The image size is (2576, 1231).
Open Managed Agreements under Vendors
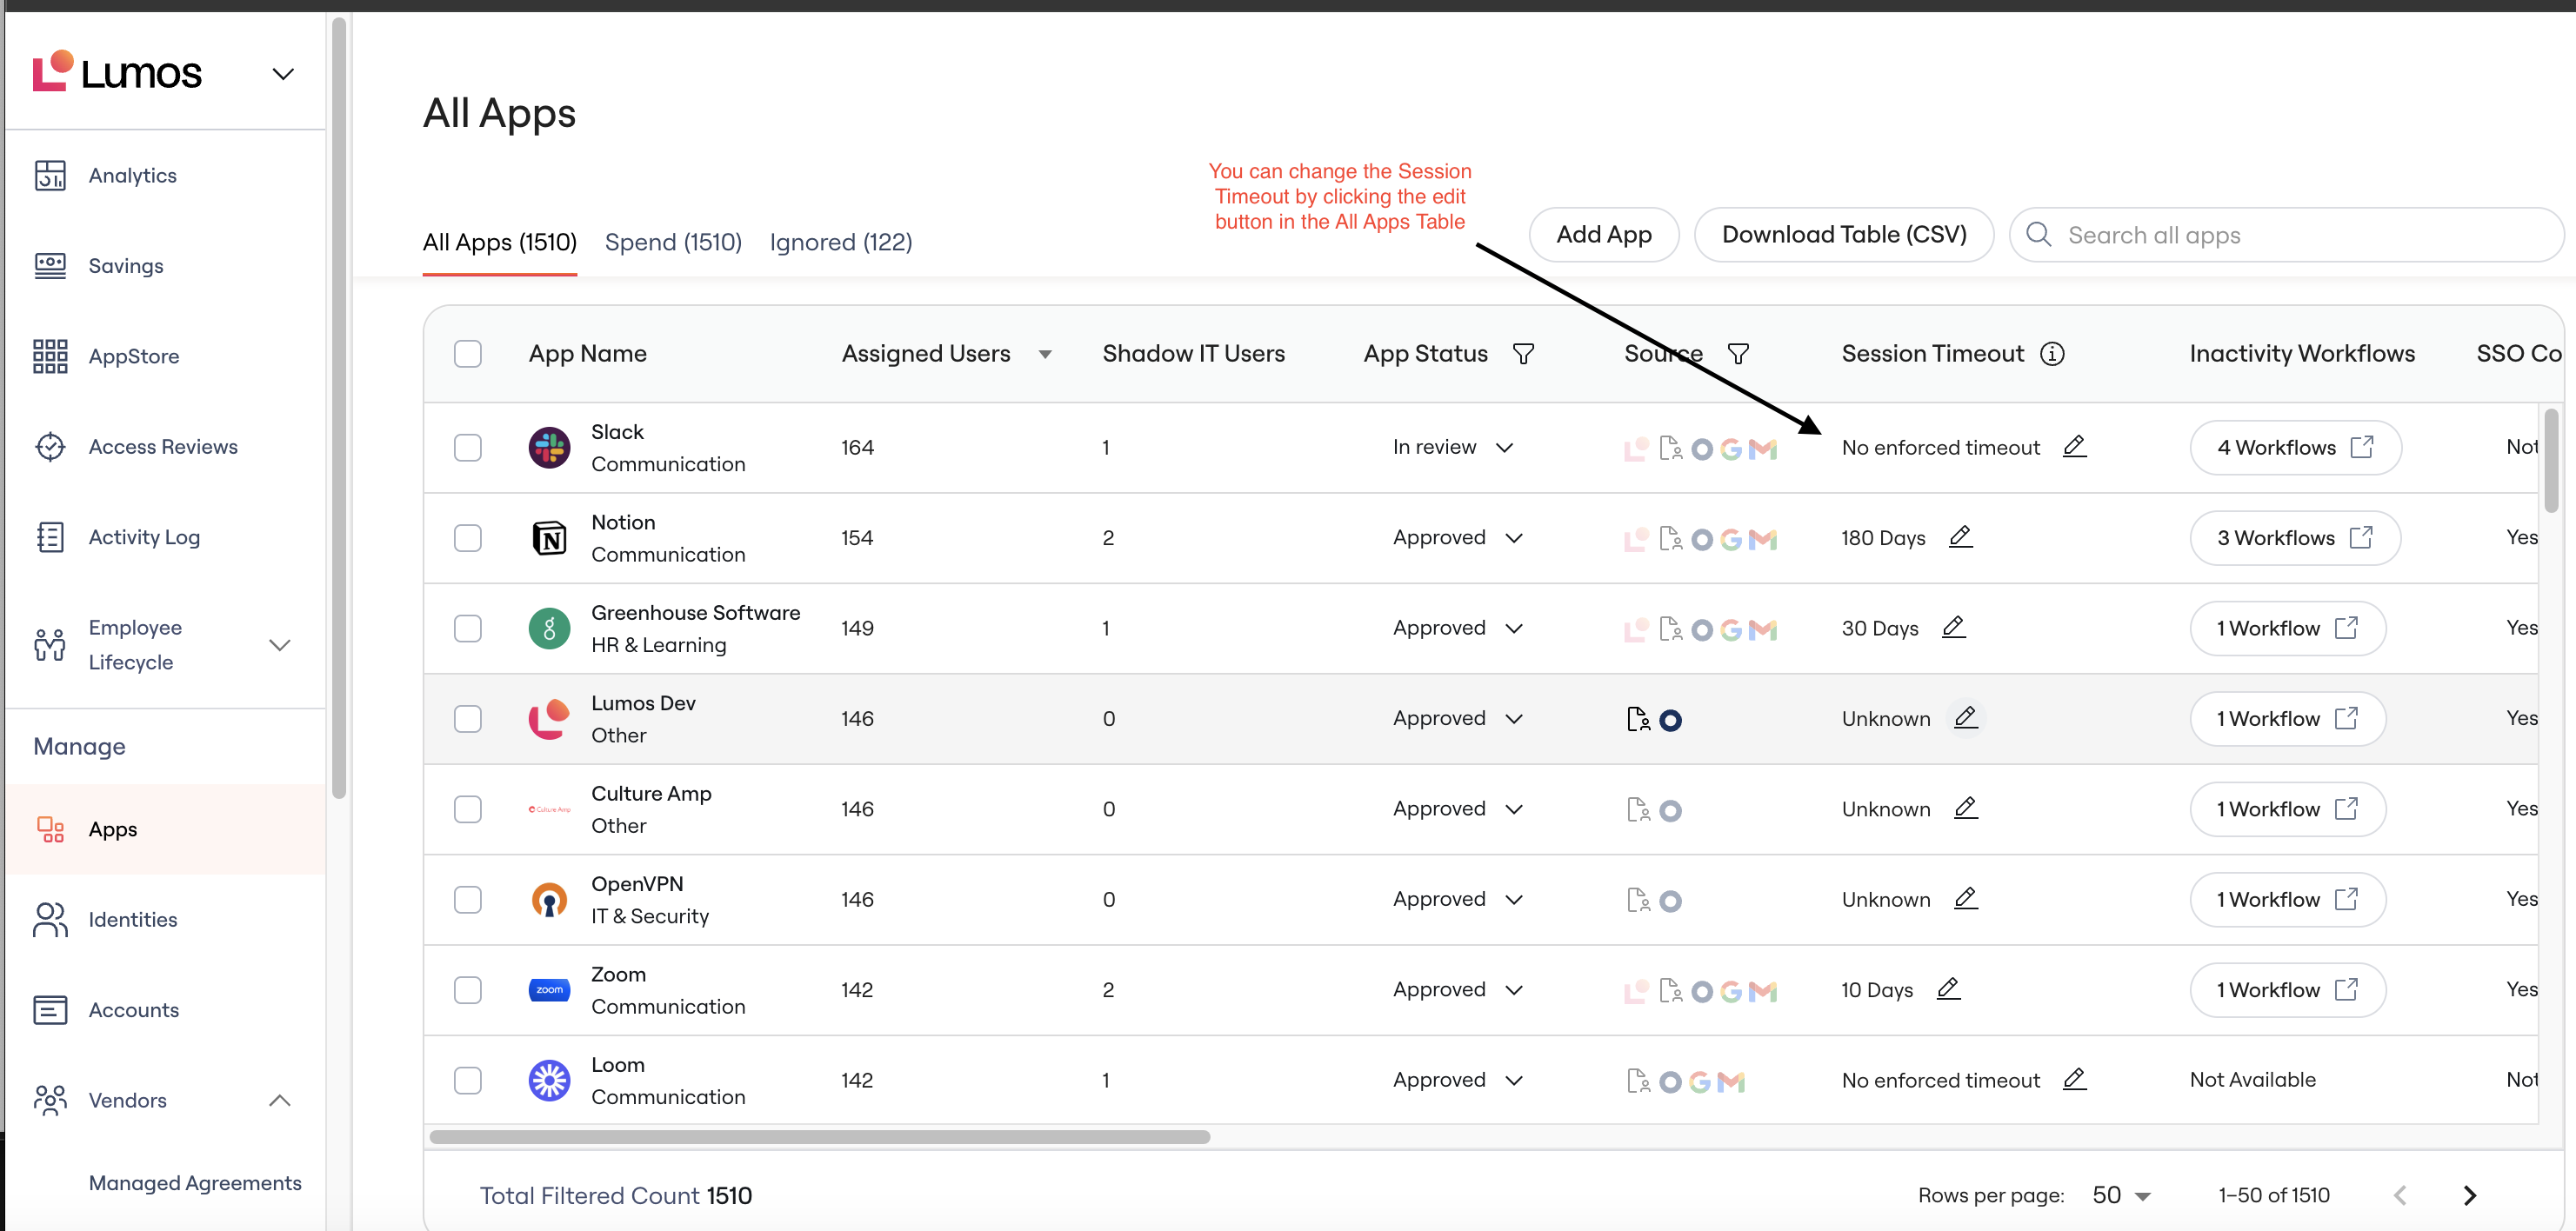coord(195,1183)
